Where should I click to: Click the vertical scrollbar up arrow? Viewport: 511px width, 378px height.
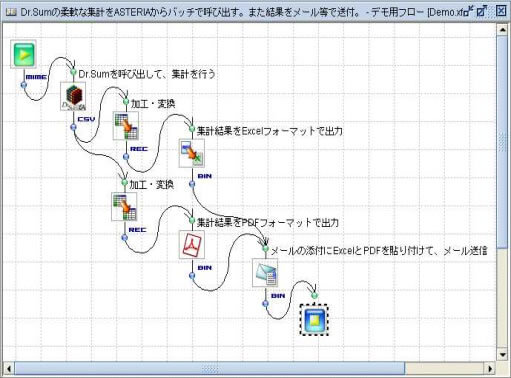click(x=503, y=30)
